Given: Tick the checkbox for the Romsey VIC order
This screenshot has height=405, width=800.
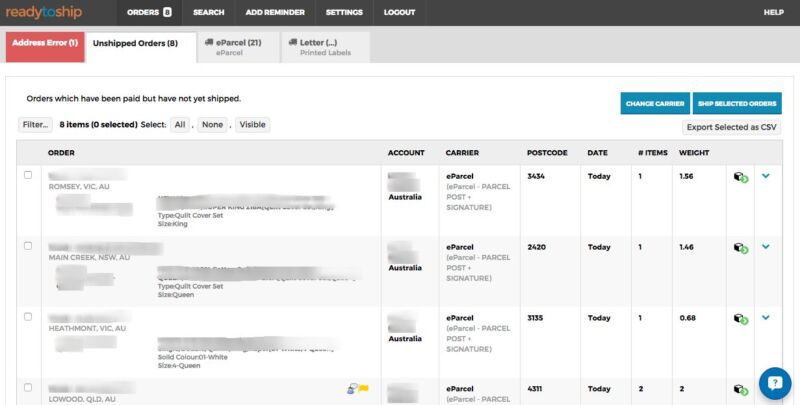Looking at the screenshot, I should pyautogui.click(x=28, y=175).
